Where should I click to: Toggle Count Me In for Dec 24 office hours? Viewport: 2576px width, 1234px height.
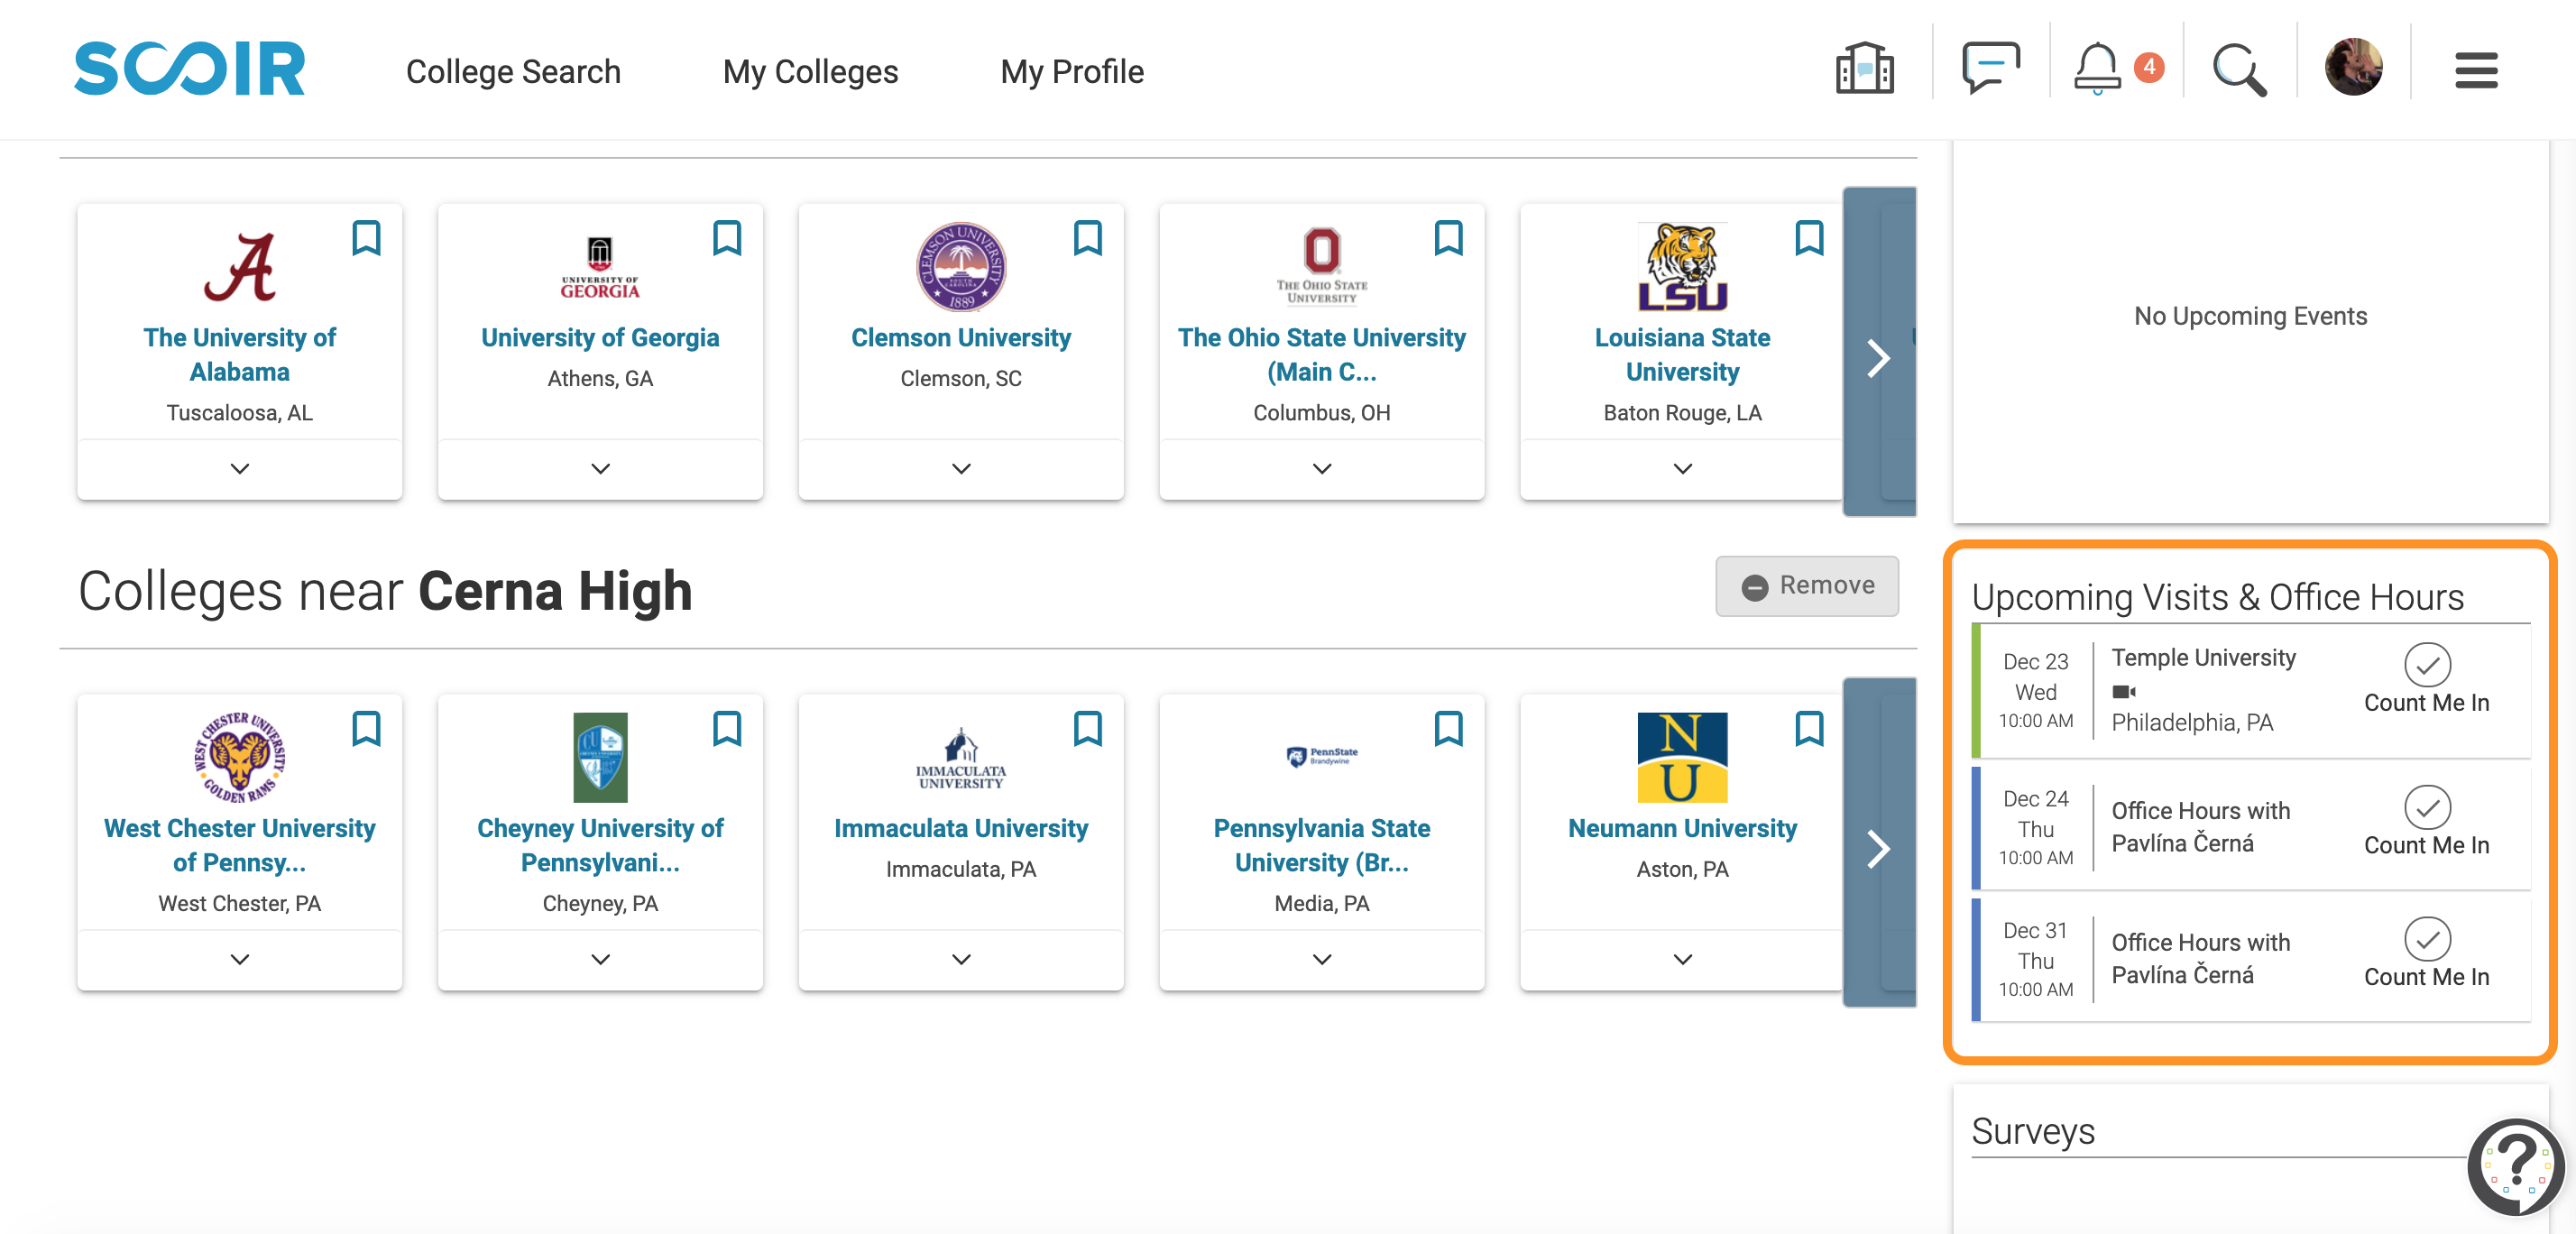[2426, 822]
